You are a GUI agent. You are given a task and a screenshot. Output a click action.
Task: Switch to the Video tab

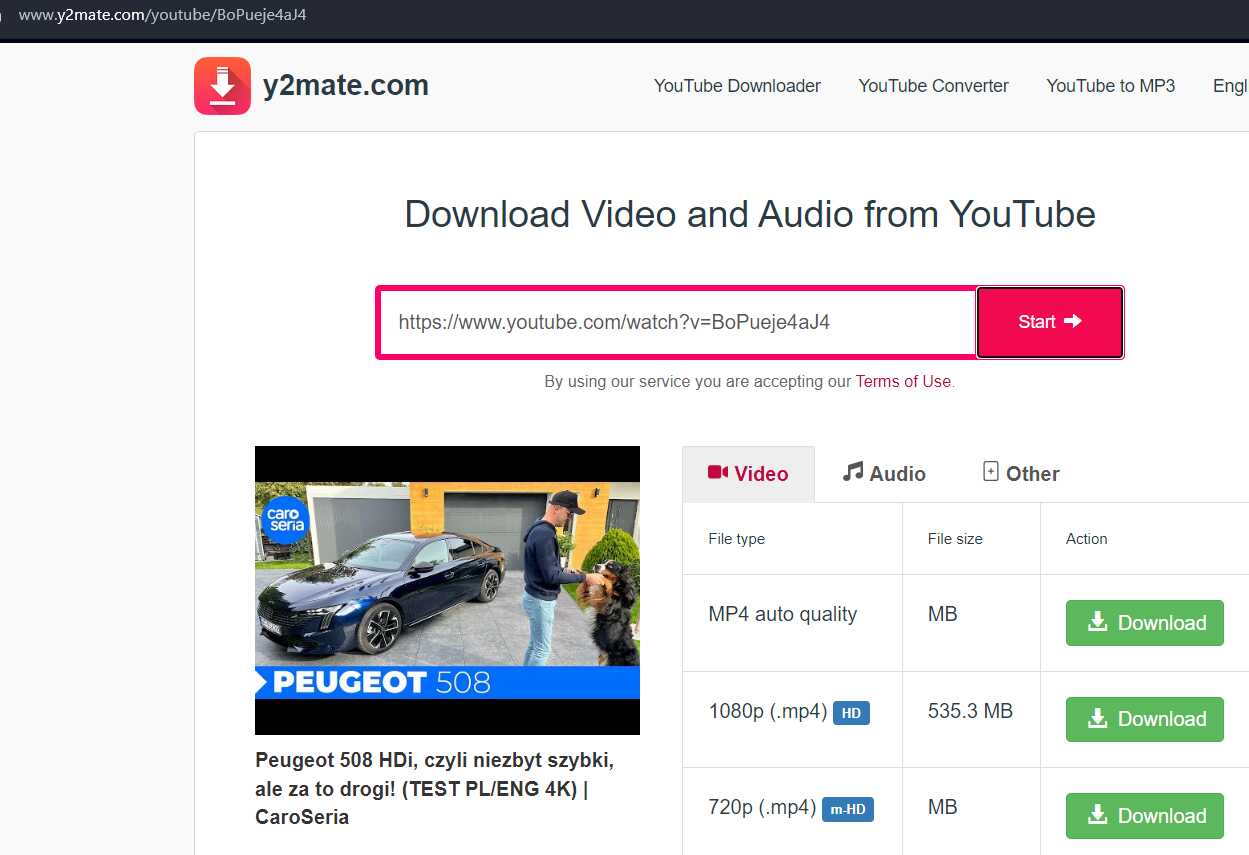(748, 474)
